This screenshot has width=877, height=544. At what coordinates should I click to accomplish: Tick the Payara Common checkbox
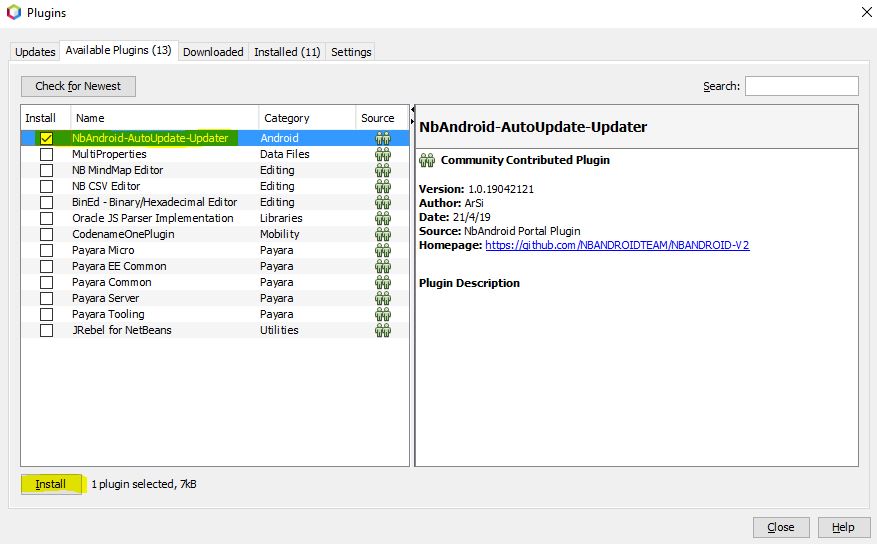click(46, 282)
